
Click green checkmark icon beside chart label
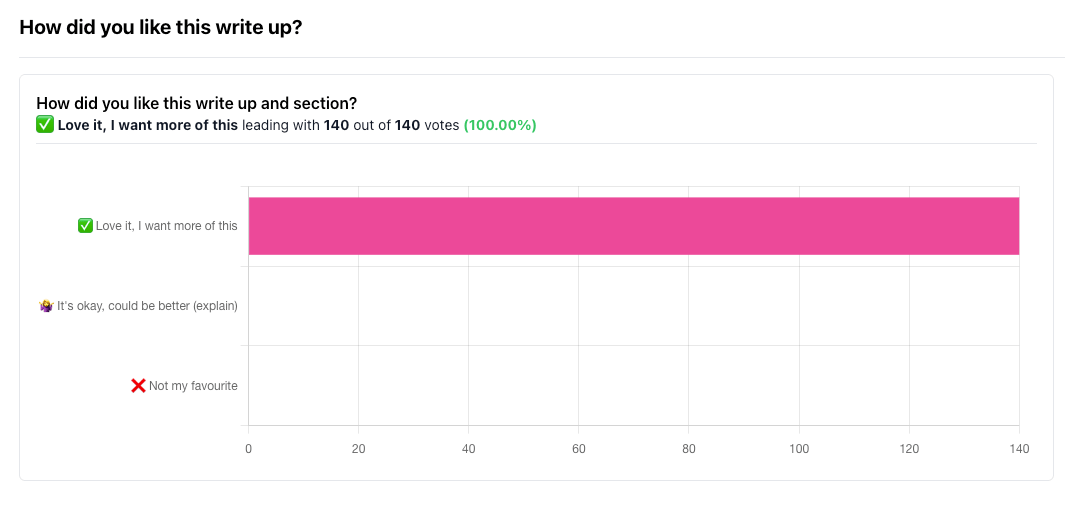(85, 226)
